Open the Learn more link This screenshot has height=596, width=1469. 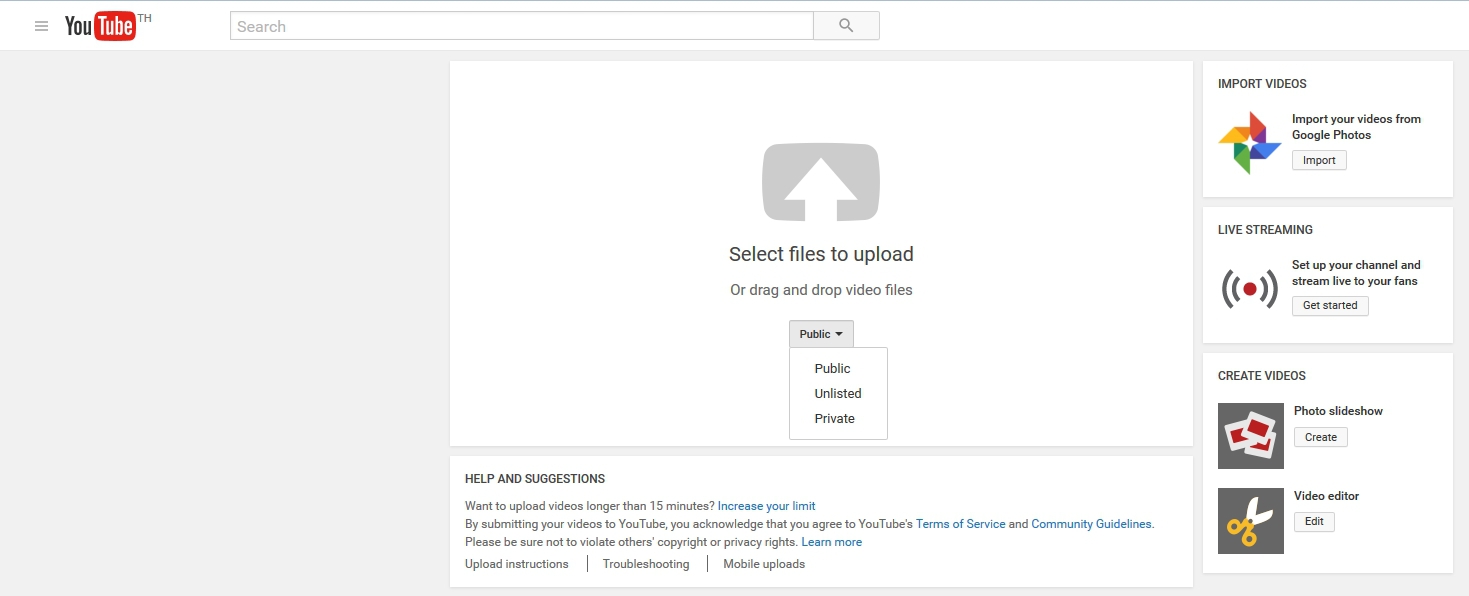coord(831,542)
